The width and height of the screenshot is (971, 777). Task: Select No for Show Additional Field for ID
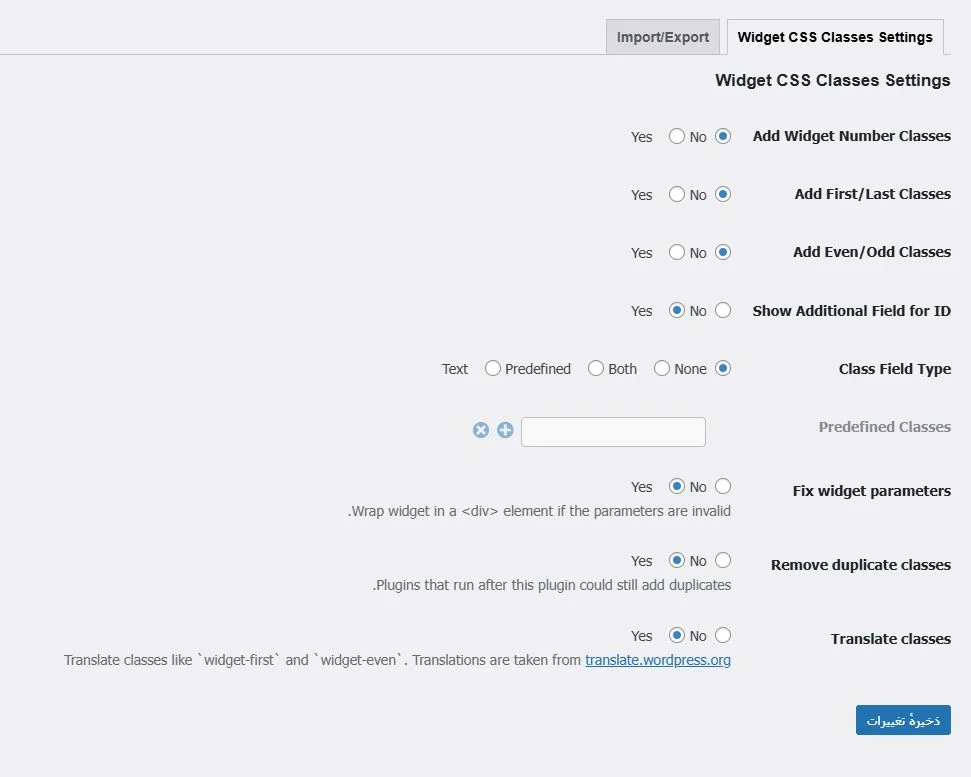(723, 310)
